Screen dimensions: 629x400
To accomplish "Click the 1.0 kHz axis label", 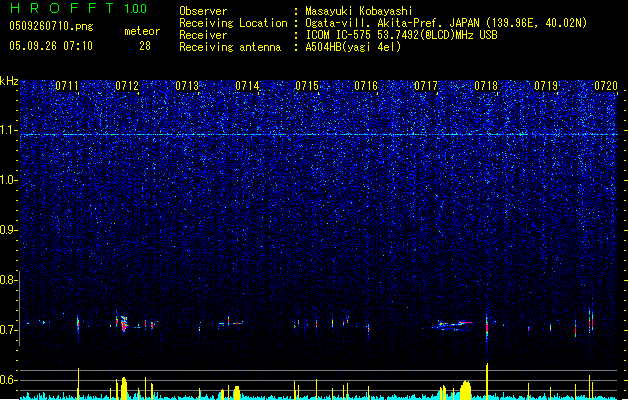I will coord(8,180).
